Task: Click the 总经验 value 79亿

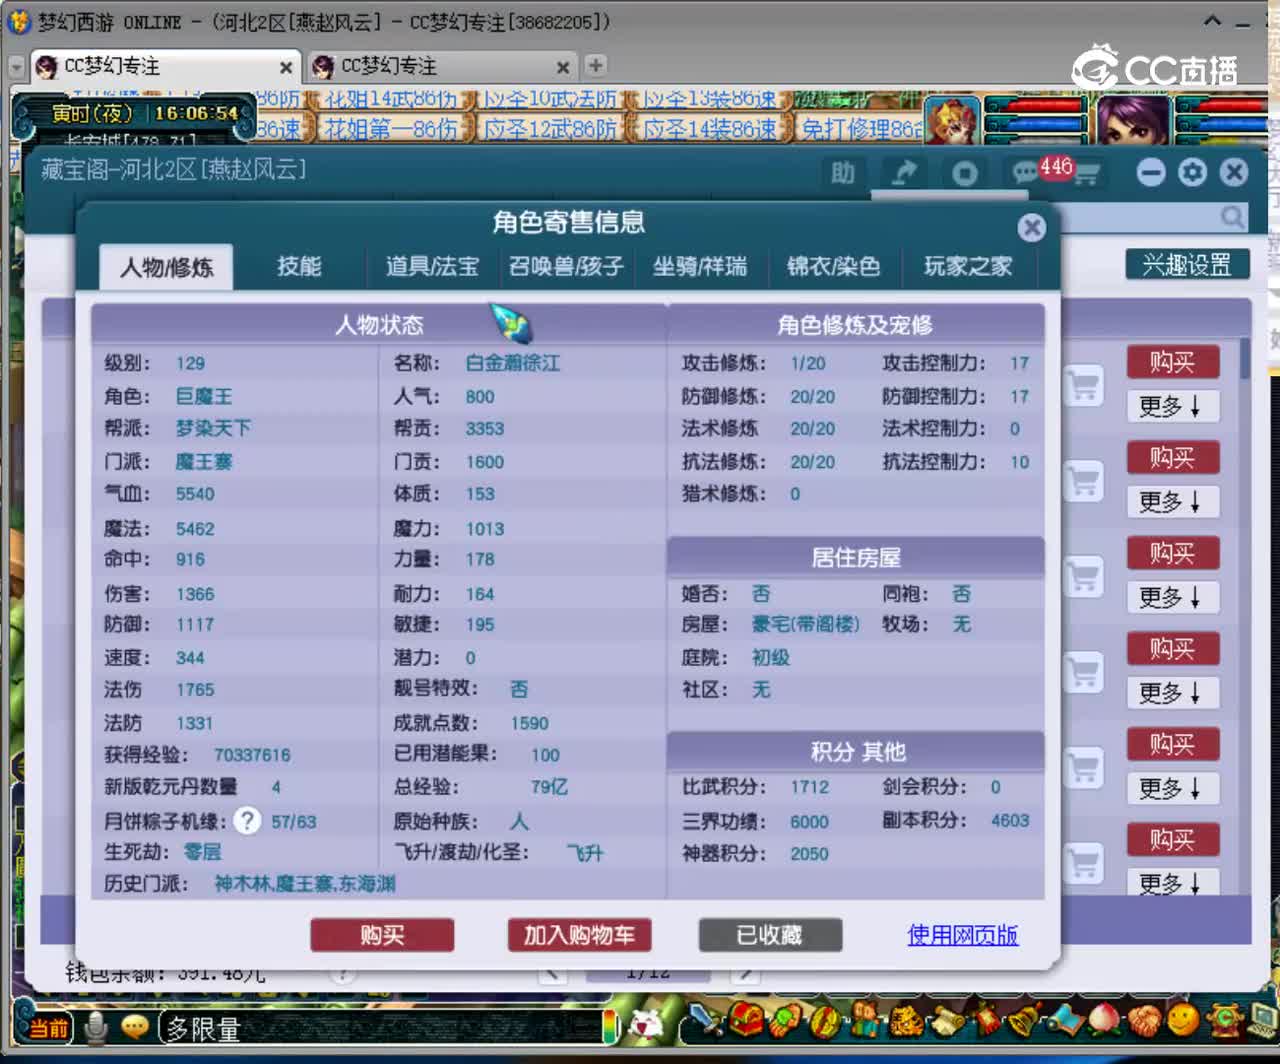Action: click(549, 787)
